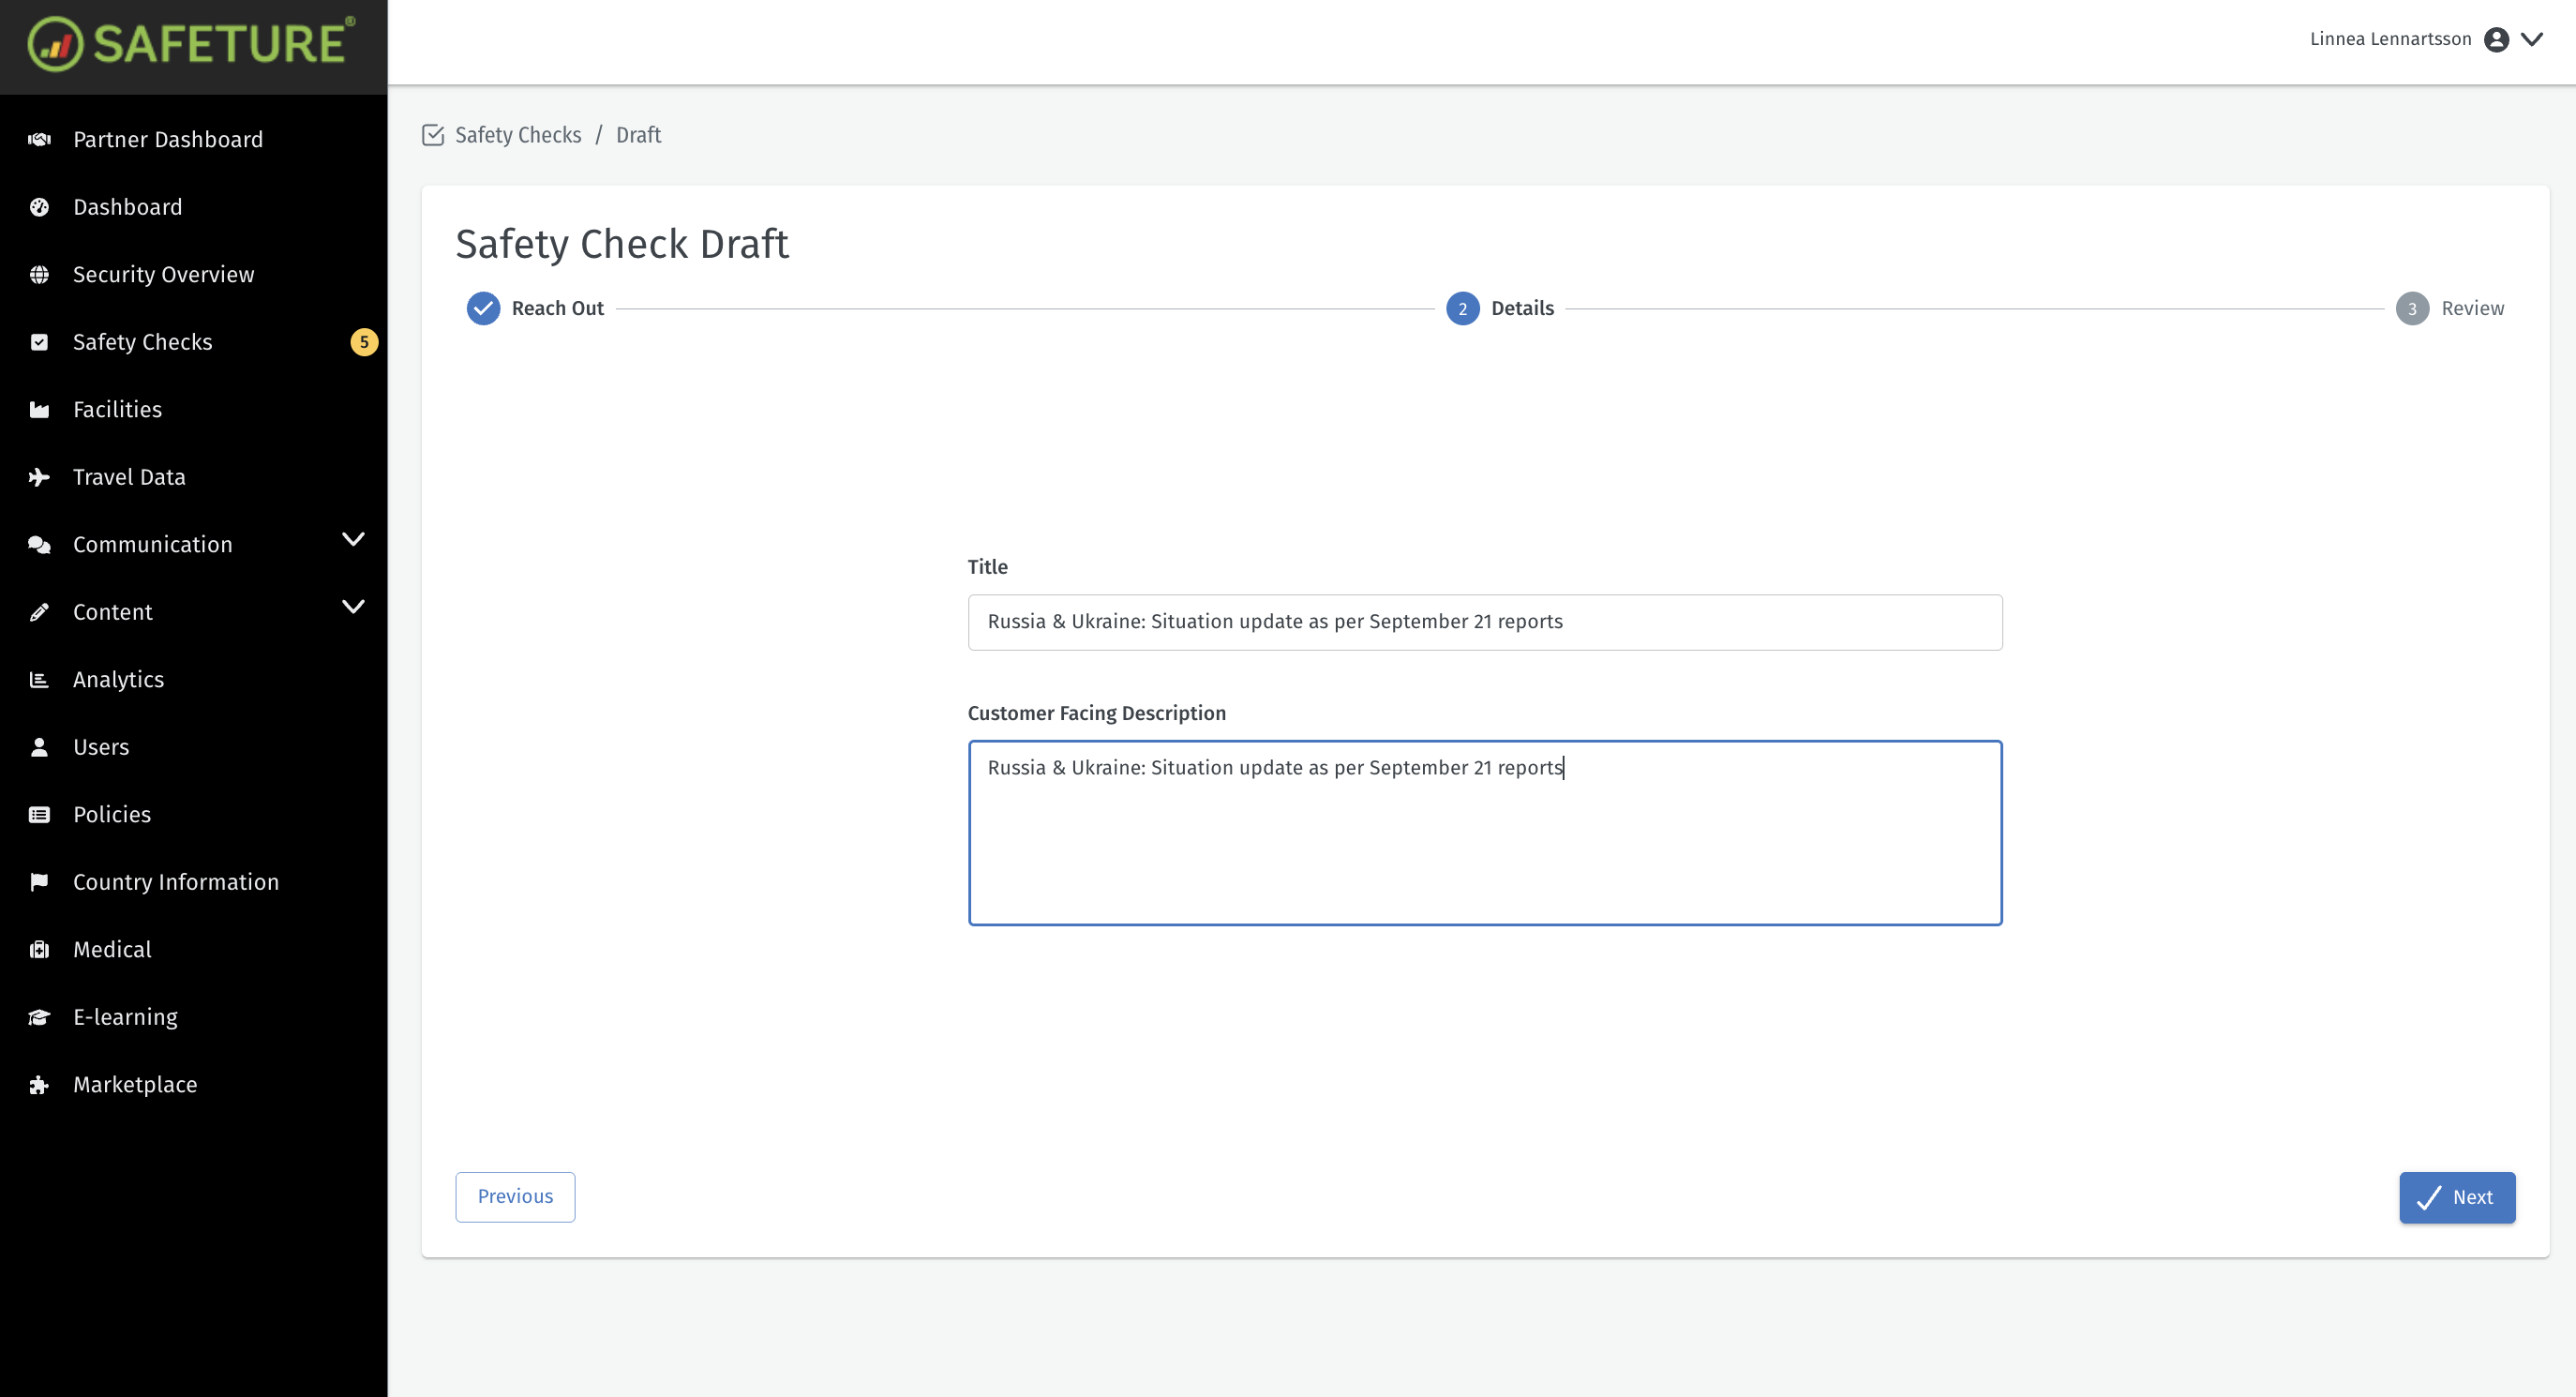Open the Analytics section
Viewport: 2576px width, 1397px height.
click(118, 679)
